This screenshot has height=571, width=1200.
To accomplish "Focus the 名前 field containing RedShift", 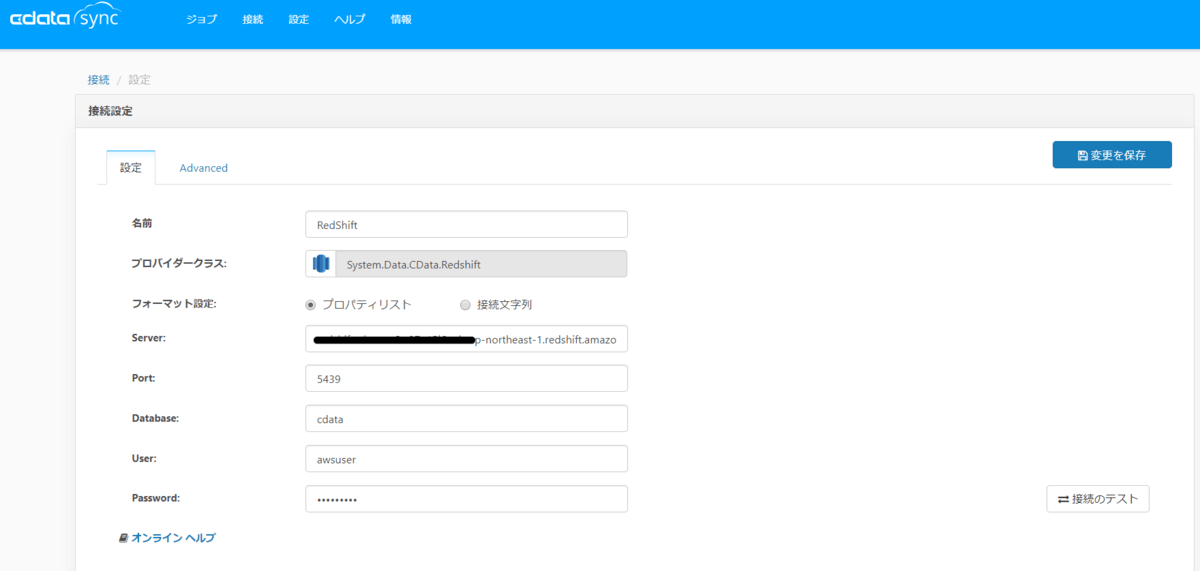I will click(466, 225).
